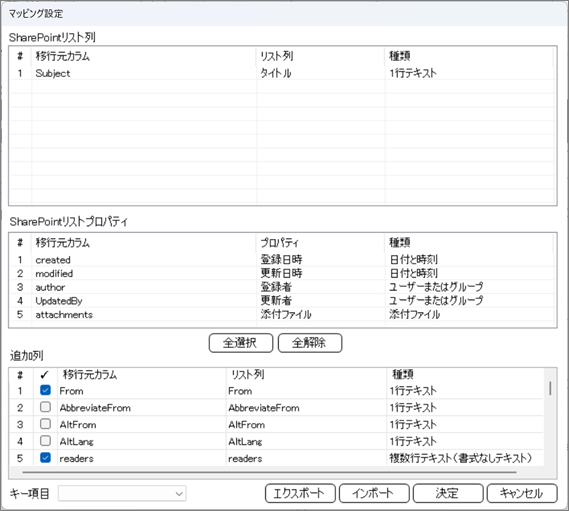Click the horizontal scrollbar under 追加列
Screen dimensions: 569x511
(269, 473)
